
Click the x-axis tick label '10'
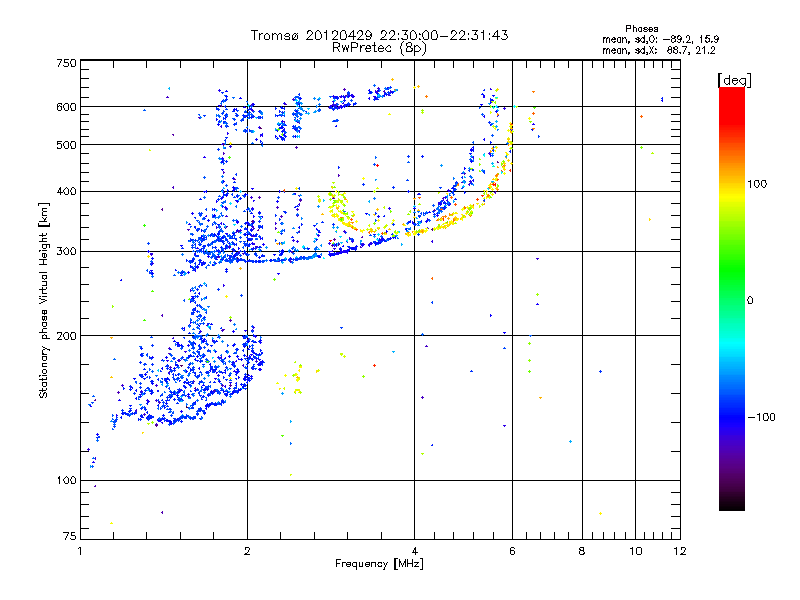coord(636,551)
